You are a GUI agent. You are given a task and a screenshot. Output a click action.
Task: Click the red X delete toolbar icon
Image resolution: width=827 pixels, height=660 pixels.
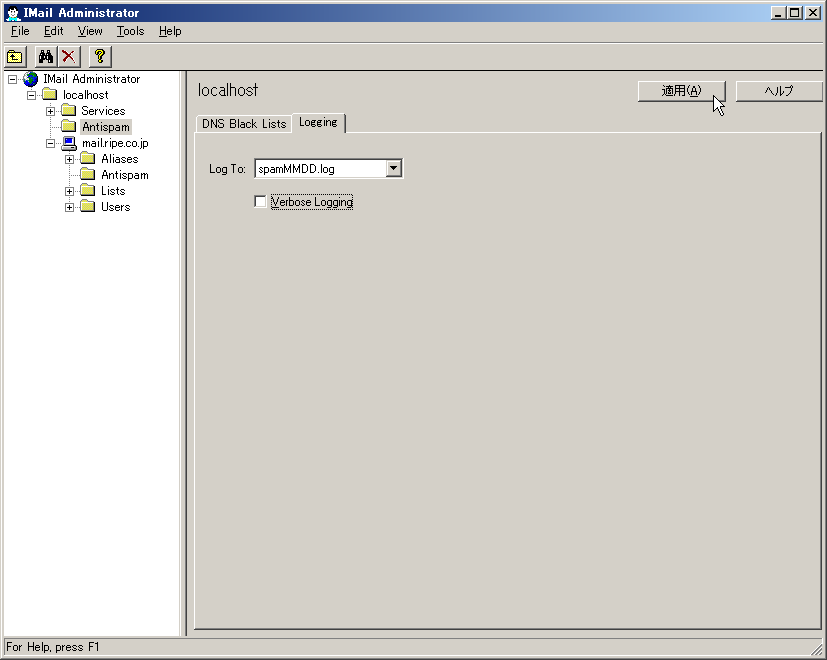(x=69, y=56)
